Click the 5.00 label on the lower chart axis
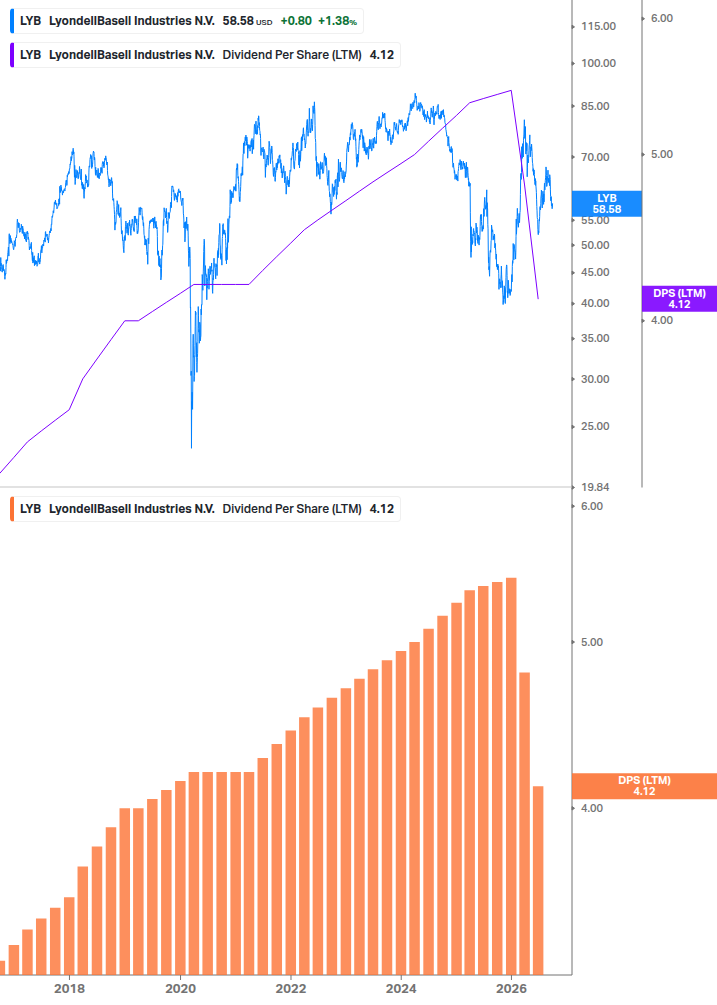 point(592,642)
